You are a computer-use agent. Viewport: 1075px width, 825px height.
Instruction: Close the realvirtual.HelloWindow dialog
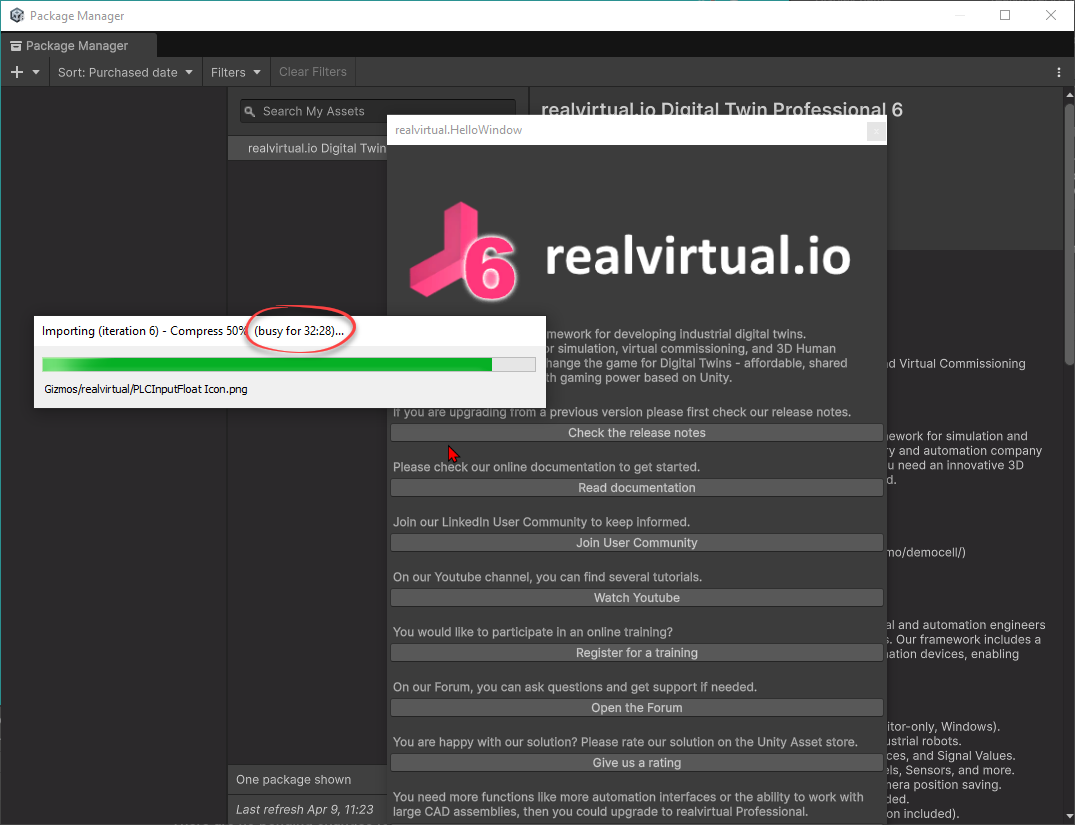coord(875,130)
